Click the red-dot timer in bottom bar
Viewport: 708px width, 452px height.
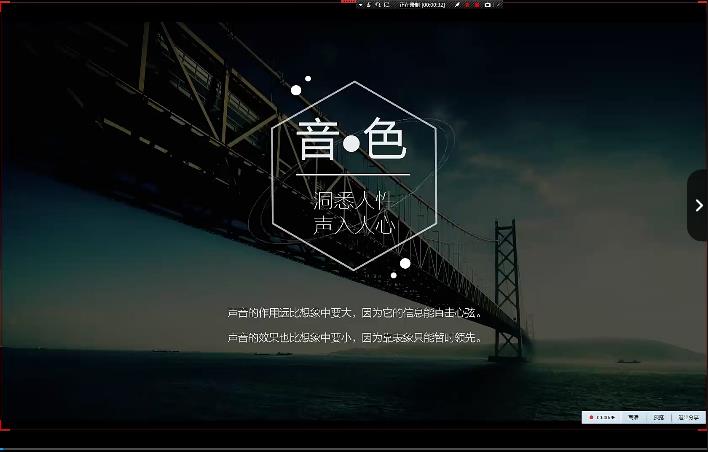click(602, 417)
